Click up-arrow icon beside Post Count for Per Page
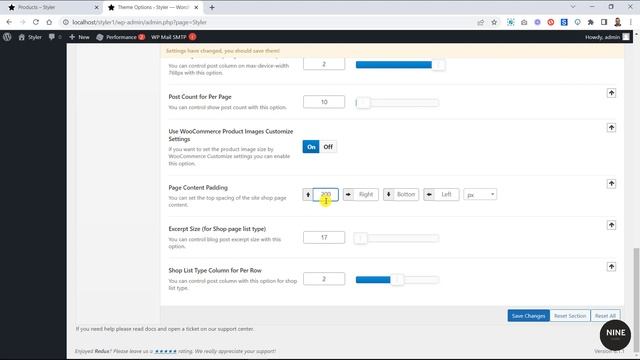The image size is (640, 360). click(611, 93)
